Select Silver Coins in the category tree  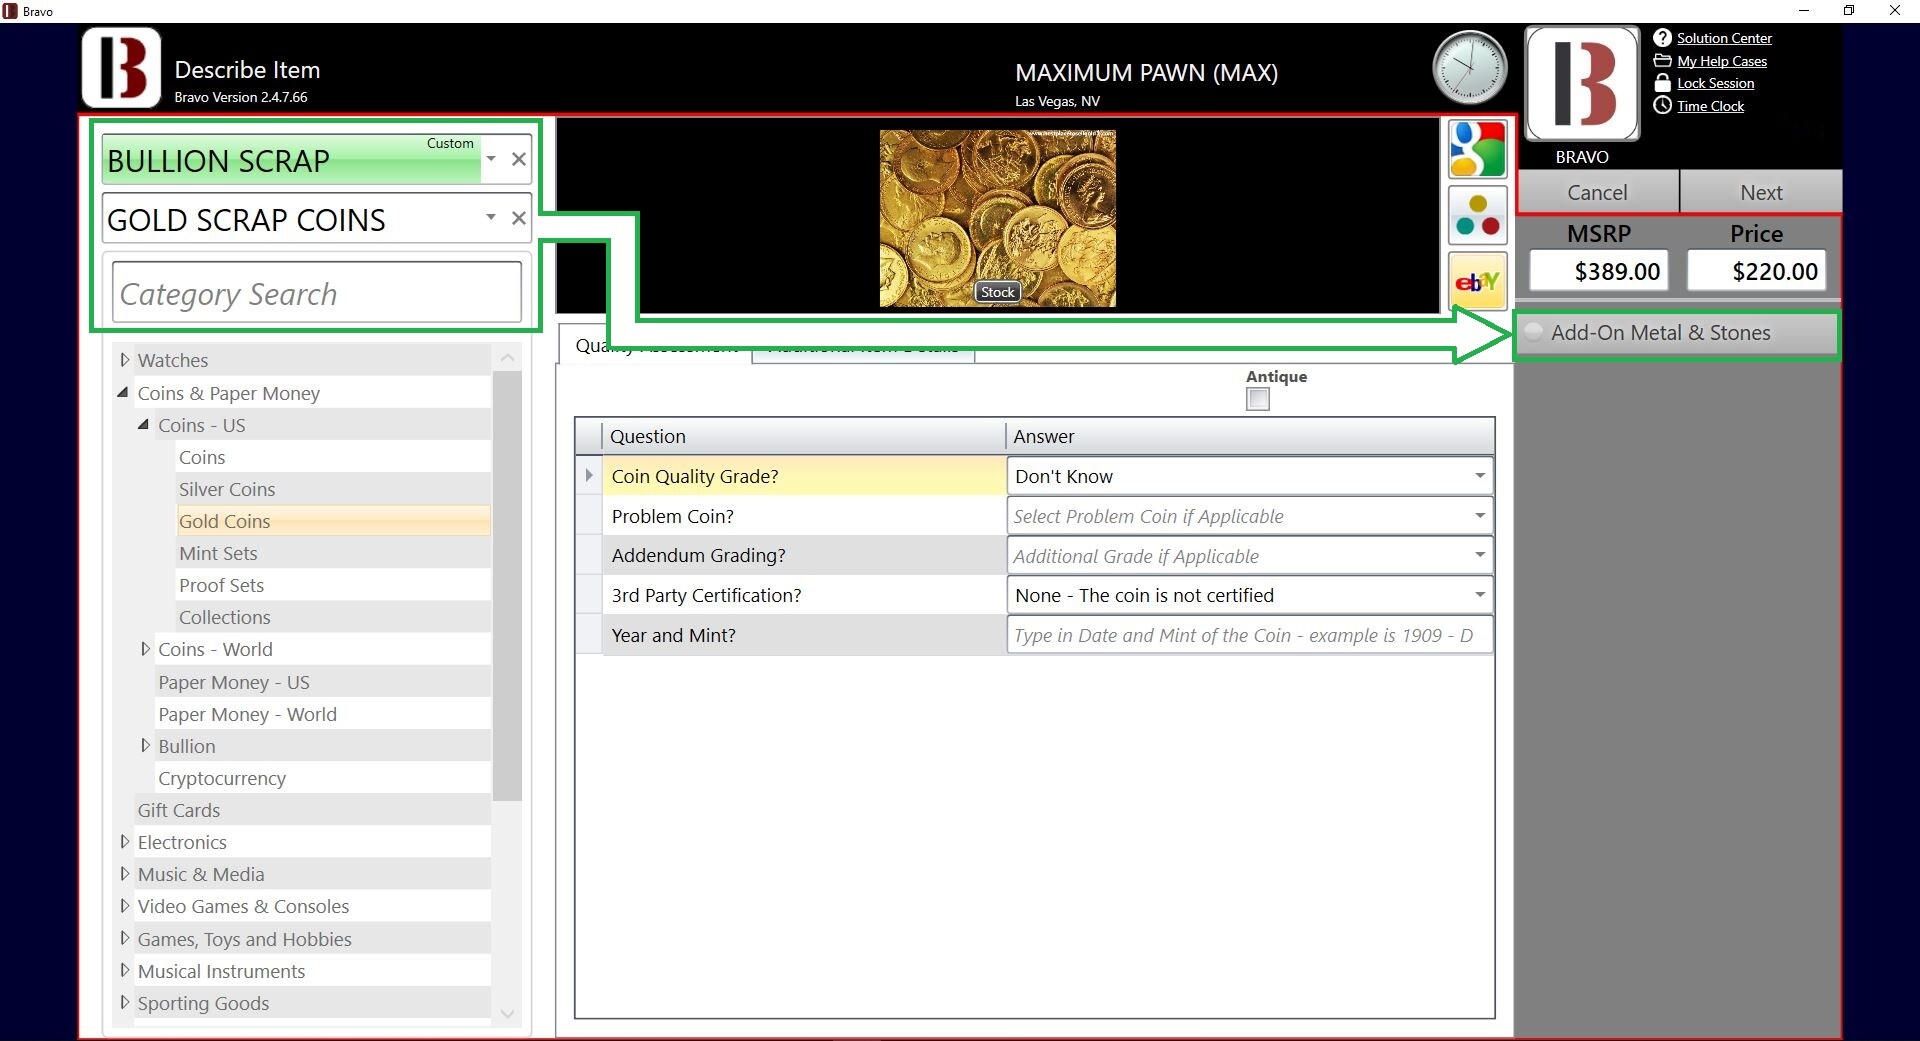pyautogui.click(x=227, y=489)
